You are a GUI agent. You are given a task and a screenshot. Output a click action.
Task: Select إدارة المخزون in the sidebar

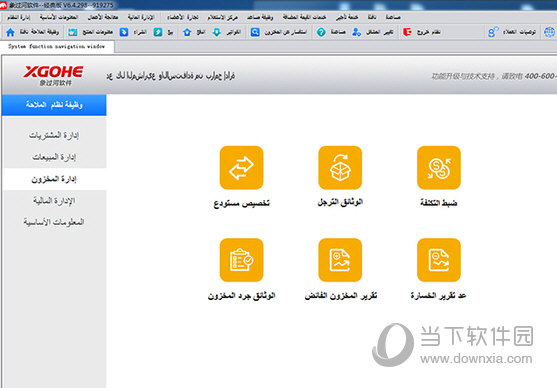[x=54, y=179]
